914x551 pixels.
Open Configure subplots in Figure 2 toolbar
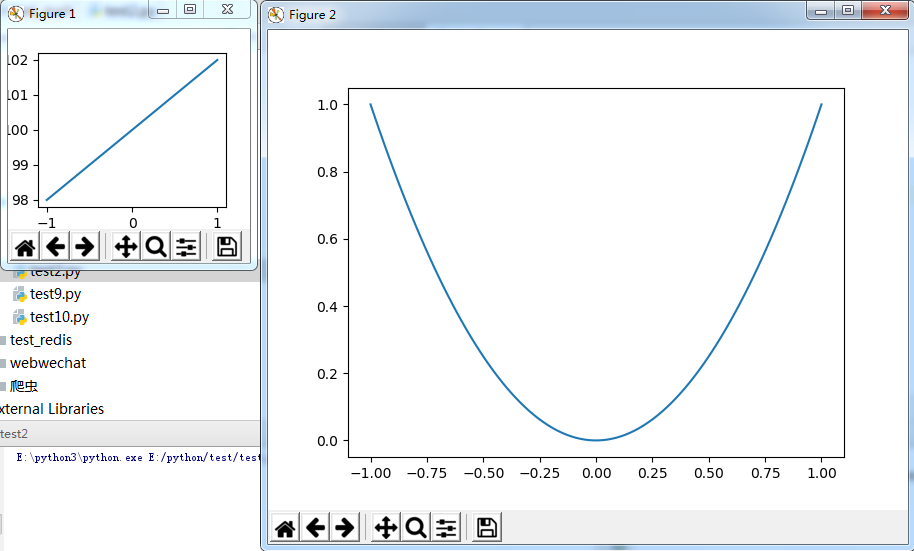(x=446, y=528)
